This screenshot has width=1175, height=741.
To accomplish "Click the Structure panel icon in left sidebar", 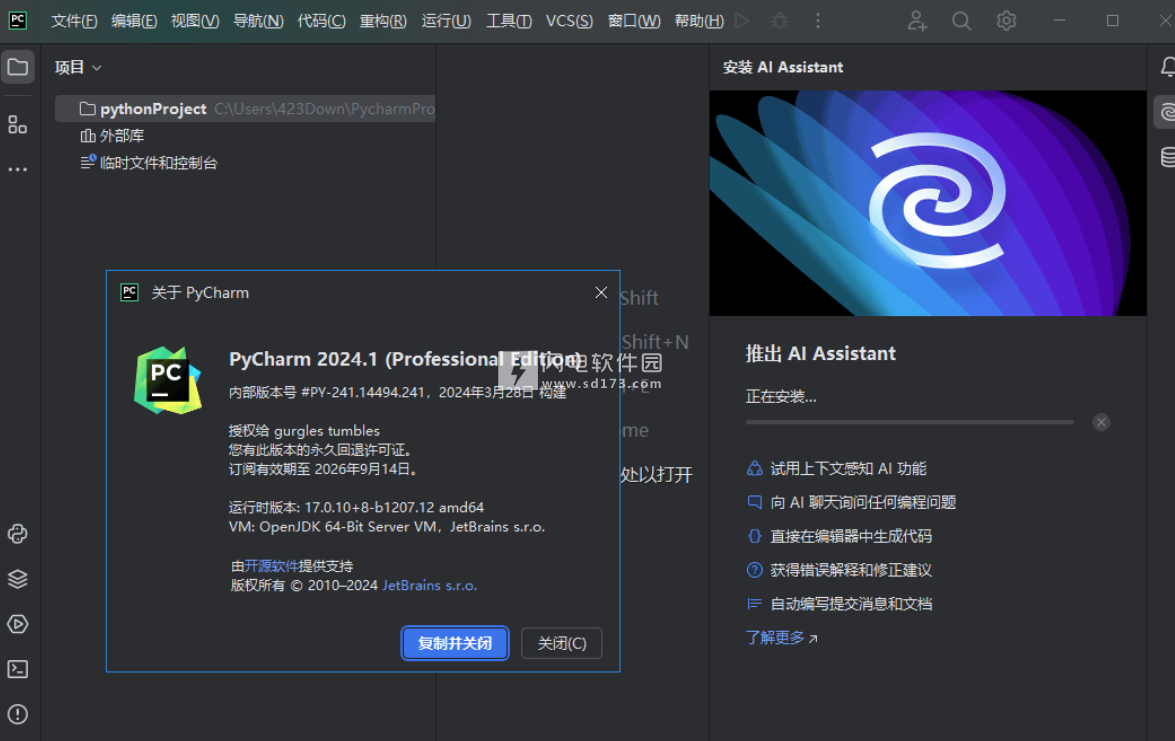I will [17, 124].
